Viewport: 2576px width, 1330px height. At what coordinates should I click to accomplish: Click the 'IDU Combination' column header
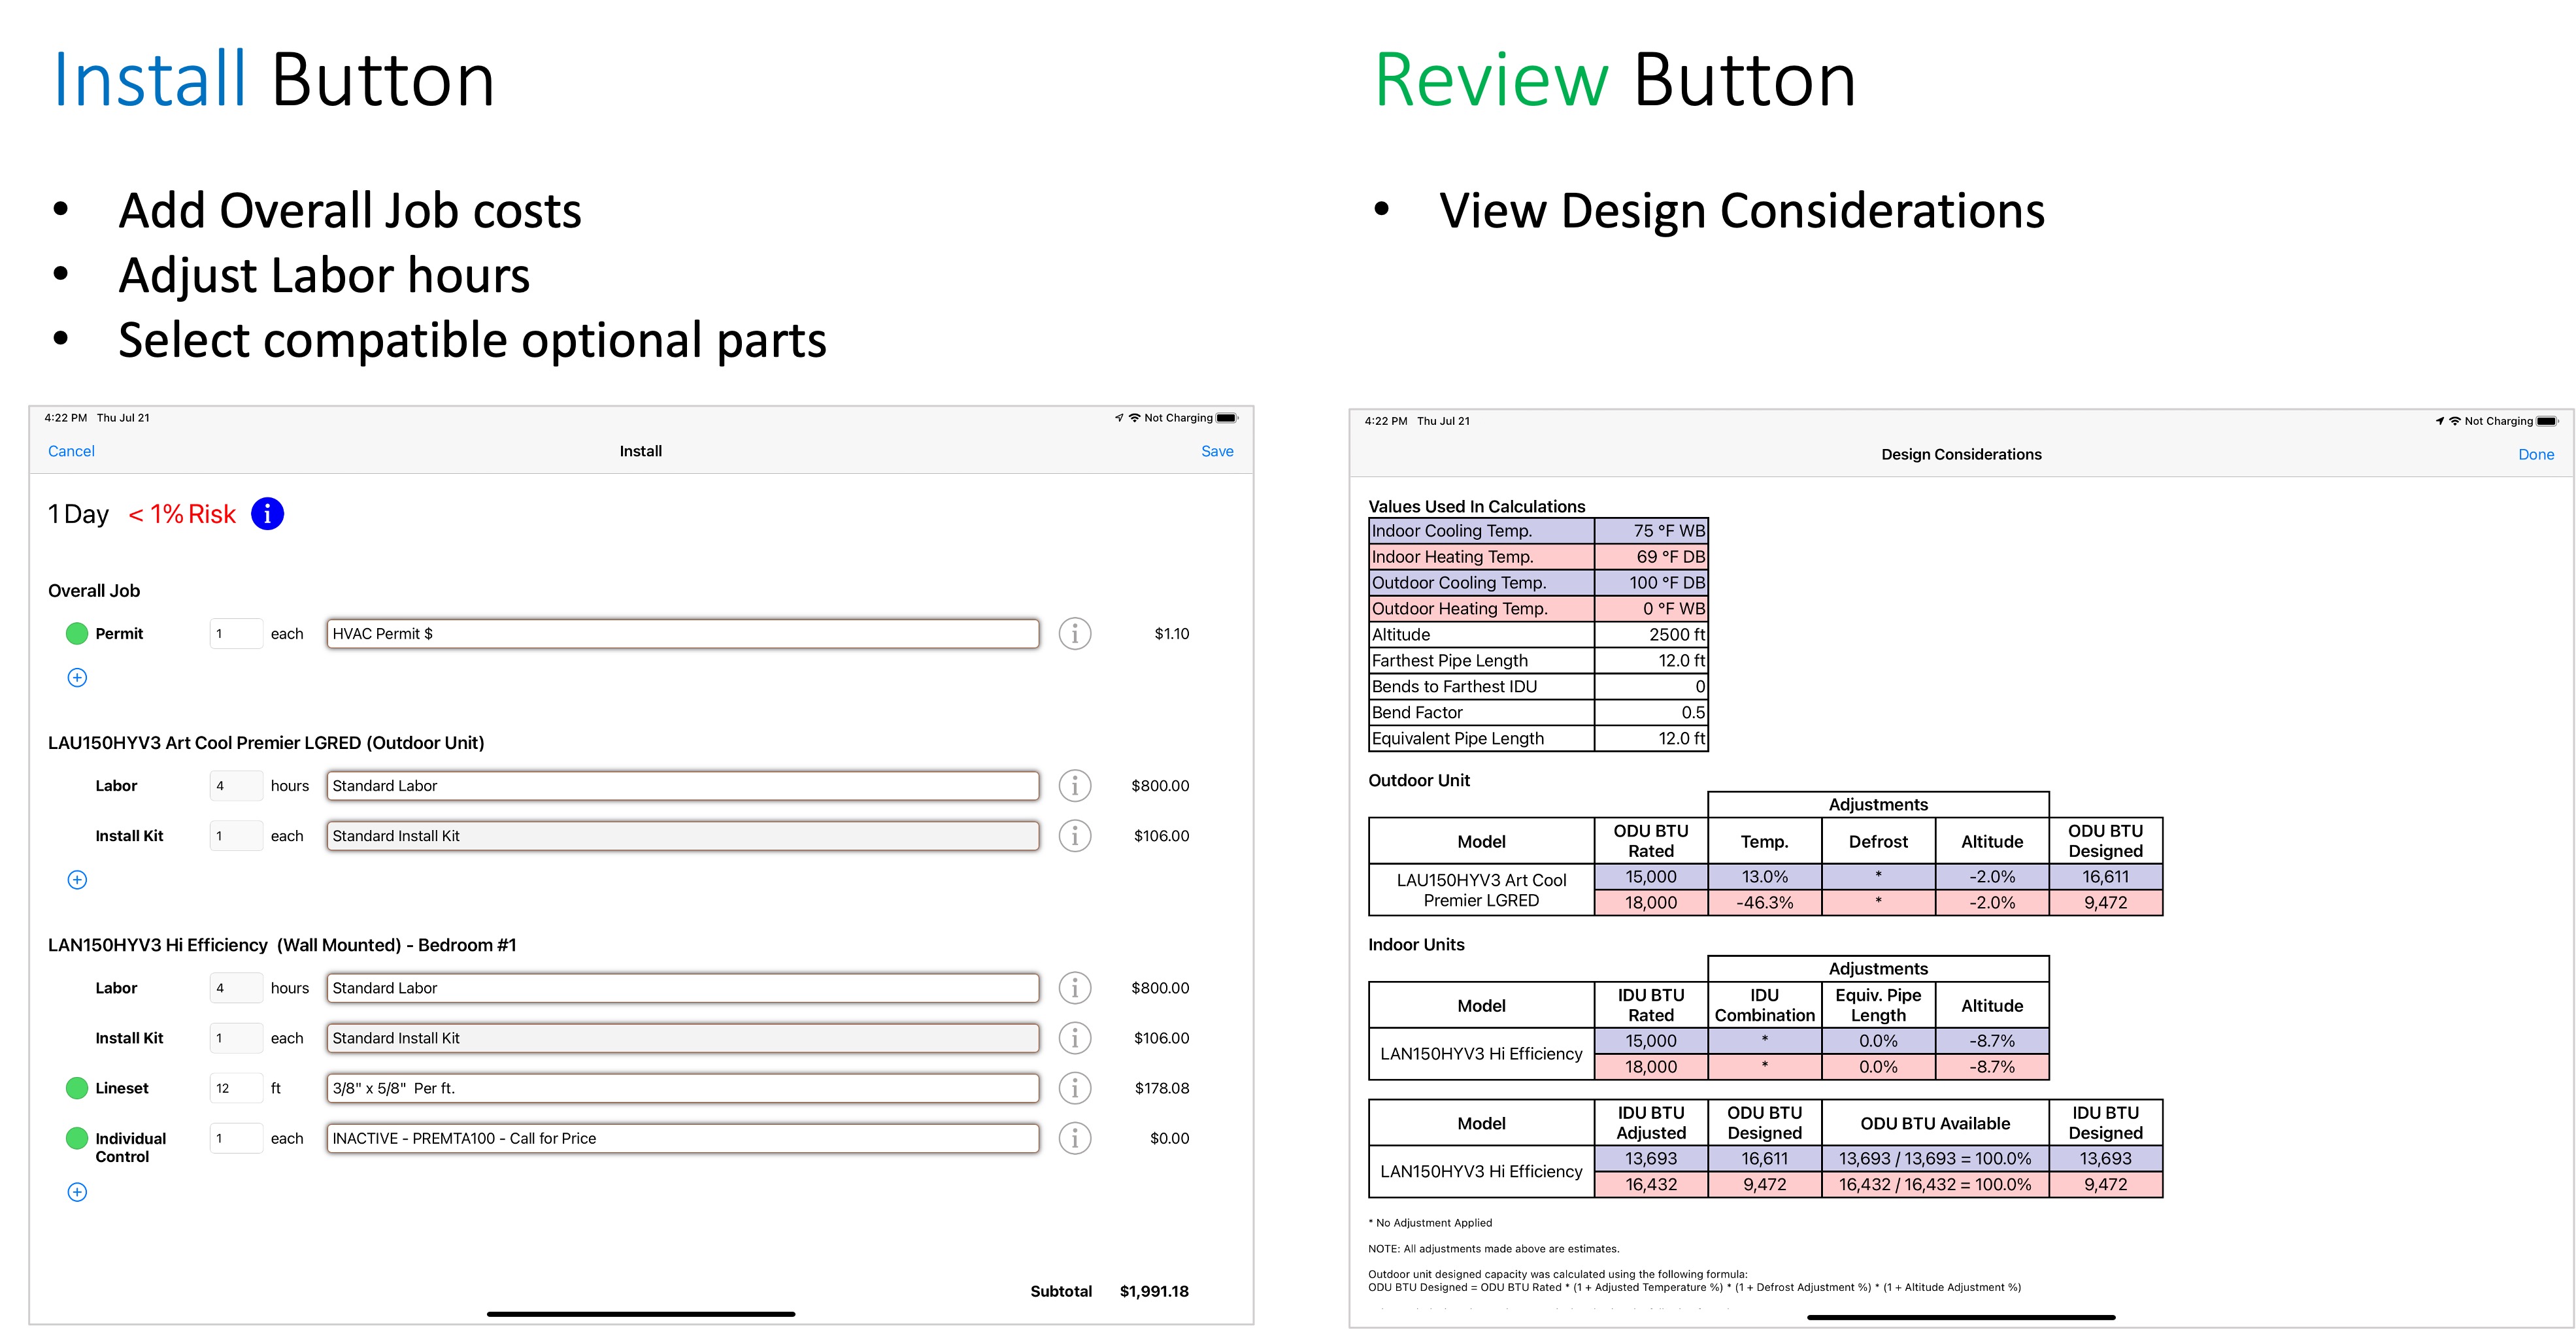pyautogui.click(x=1765, y=1005)
